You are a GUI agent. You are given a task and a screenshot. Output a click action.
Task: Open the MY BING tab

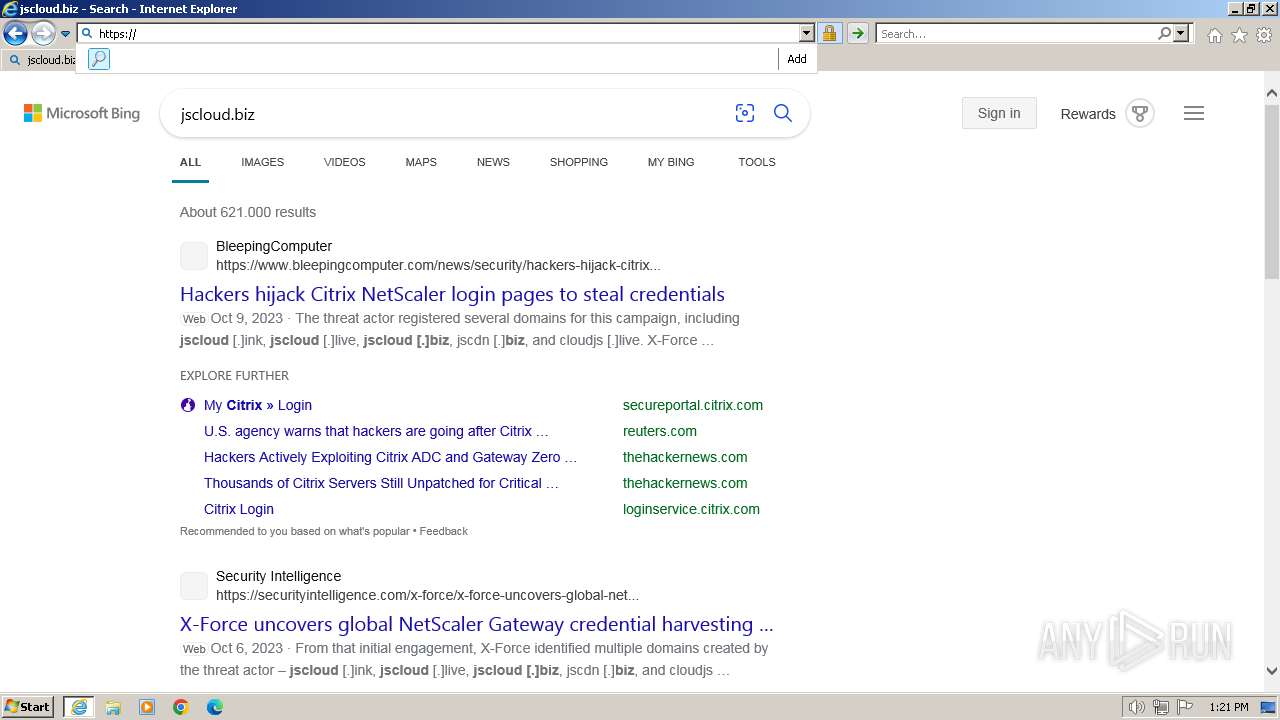(671, 162)
